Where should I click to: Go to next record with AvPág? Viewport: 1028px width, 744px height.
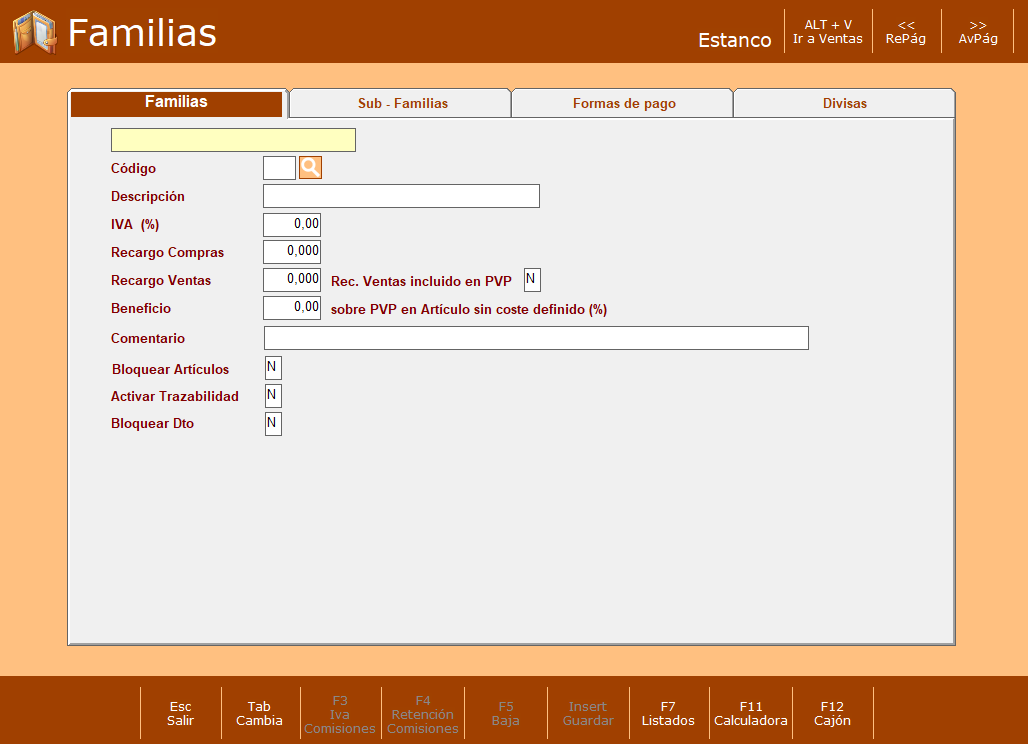click(x=978, y=32)
